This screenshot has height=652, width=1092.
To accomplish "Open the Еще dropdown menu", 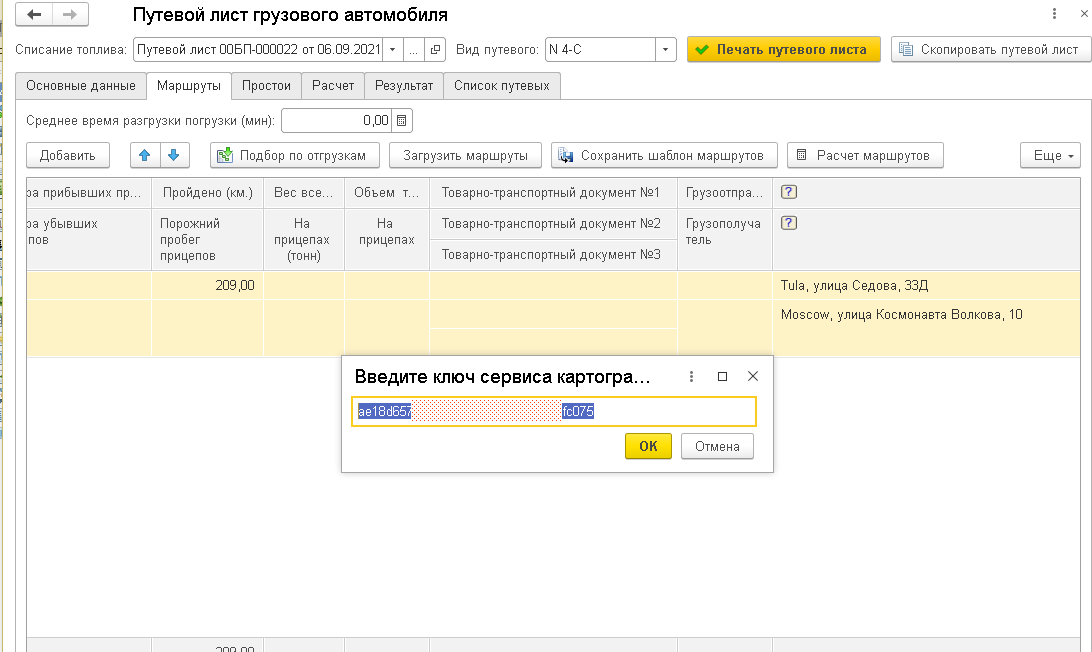I will [x=1050, y=155].
